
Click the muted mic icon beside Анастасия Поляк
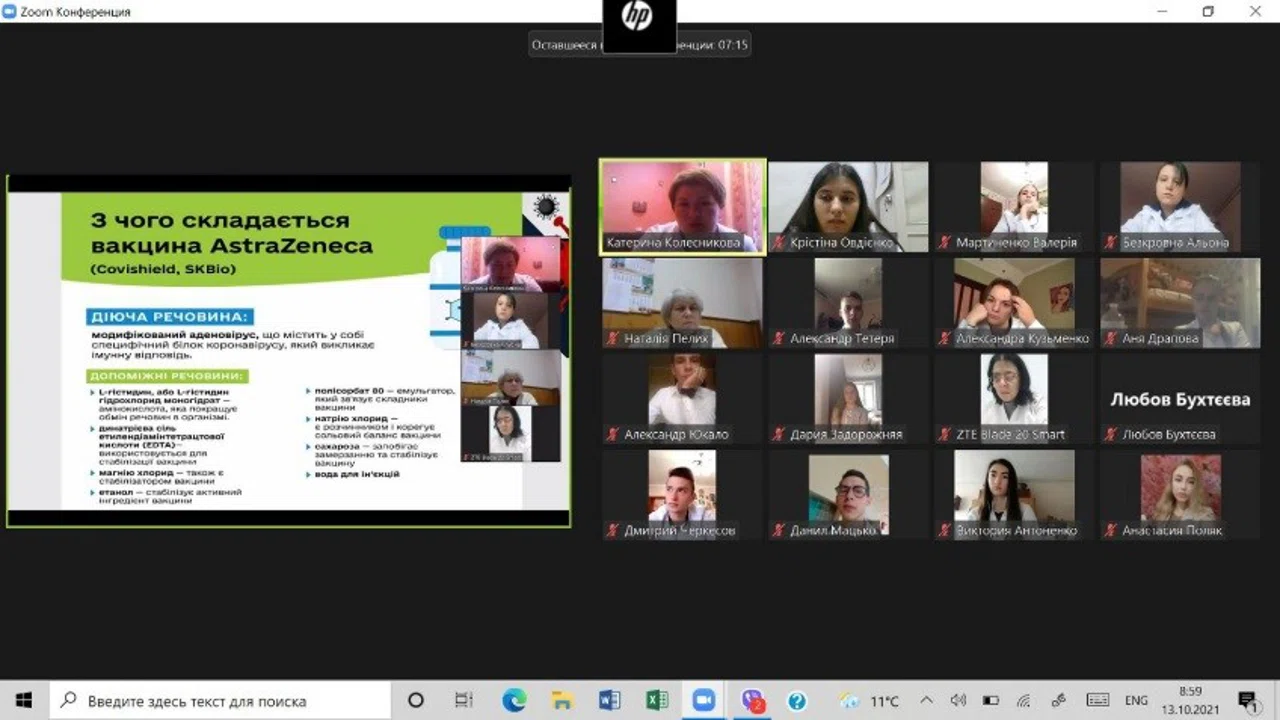point(1111,530)
